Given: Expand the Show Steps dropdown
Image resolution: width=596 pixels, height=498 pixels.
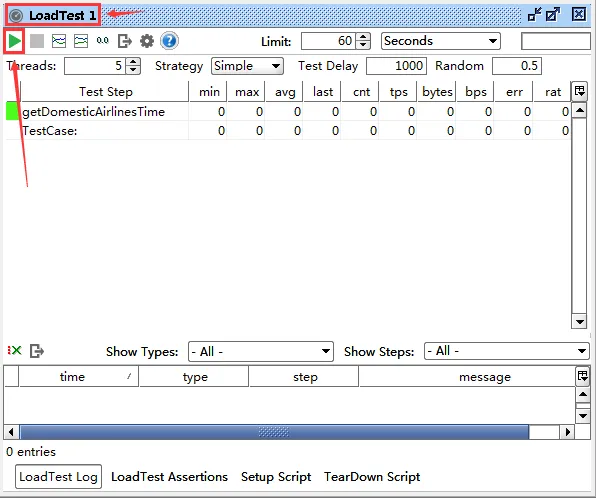Looking at the screenshot, I should click(506, 351).
